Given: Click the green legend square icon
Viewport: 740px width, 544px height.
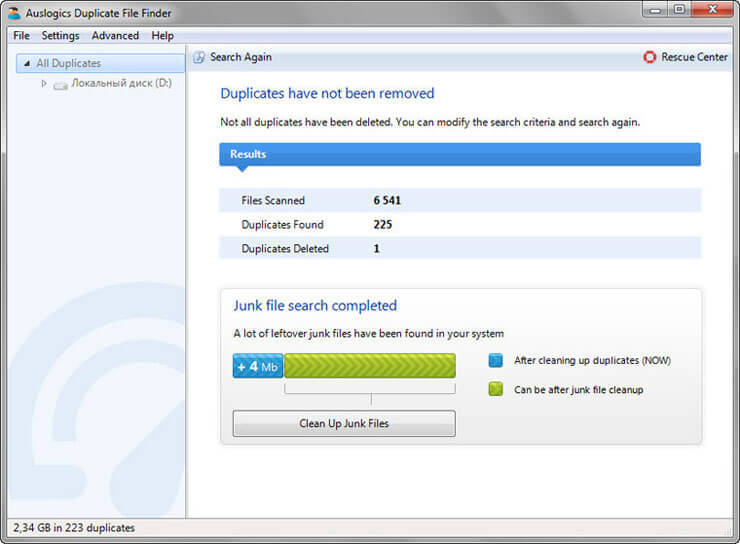Looking at the screenshot, I should 496,389.
